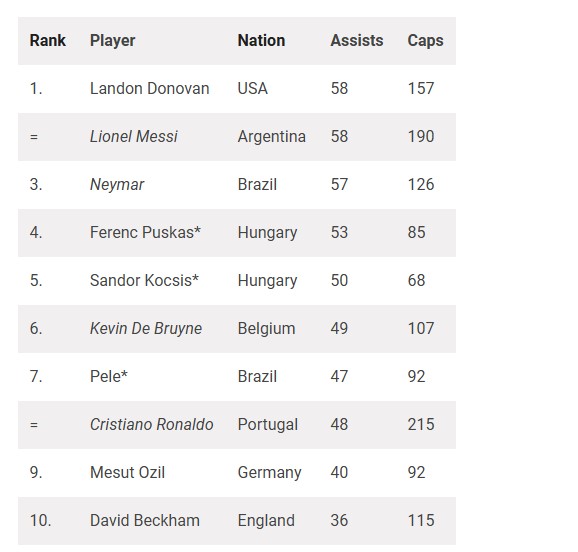Click the Nation column header
Image resolution: width=578 pixels, height=552 pixels.
point(261,41)
